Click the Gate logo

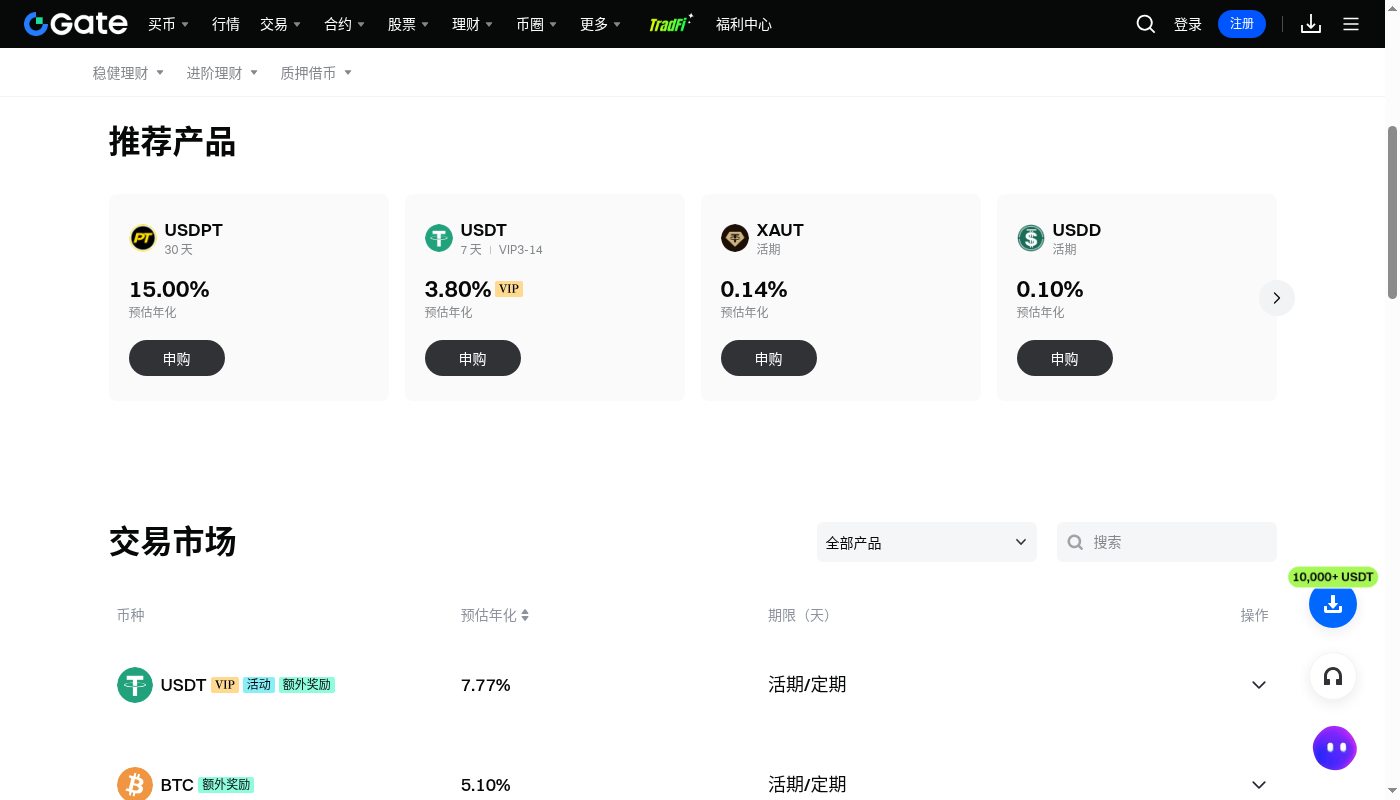(x=76, y=24)
